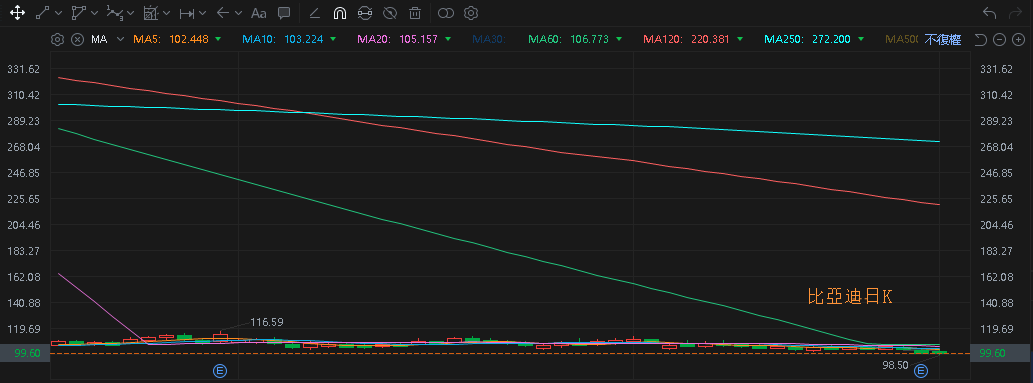Delete drawings with the trash icon

click(x=415, y=13)
